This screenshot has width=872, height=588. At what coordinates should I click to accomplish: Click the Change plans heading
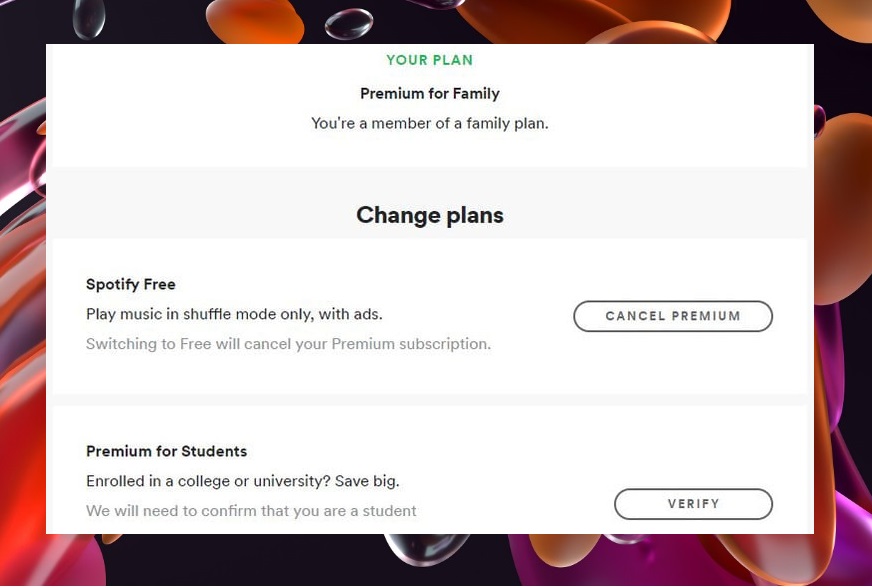click(x=429, y=215)
